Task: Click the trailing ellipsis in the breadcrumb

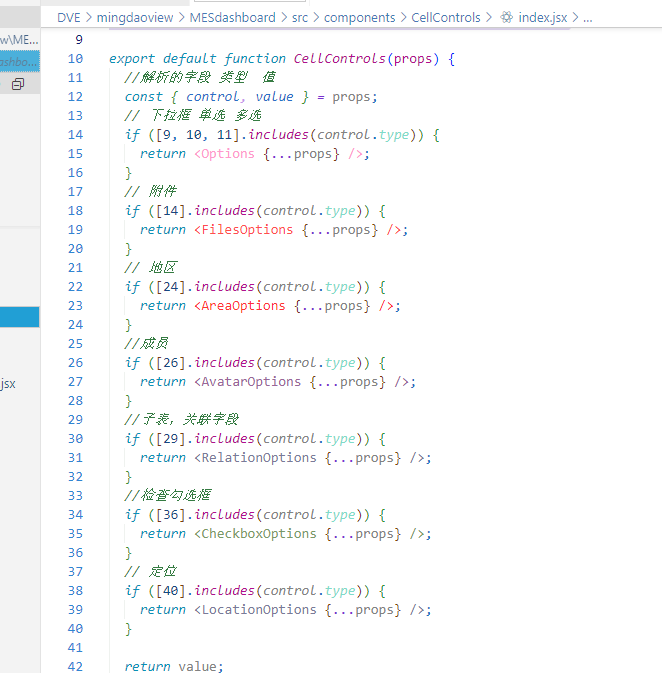Action: (x=587, y=17)
